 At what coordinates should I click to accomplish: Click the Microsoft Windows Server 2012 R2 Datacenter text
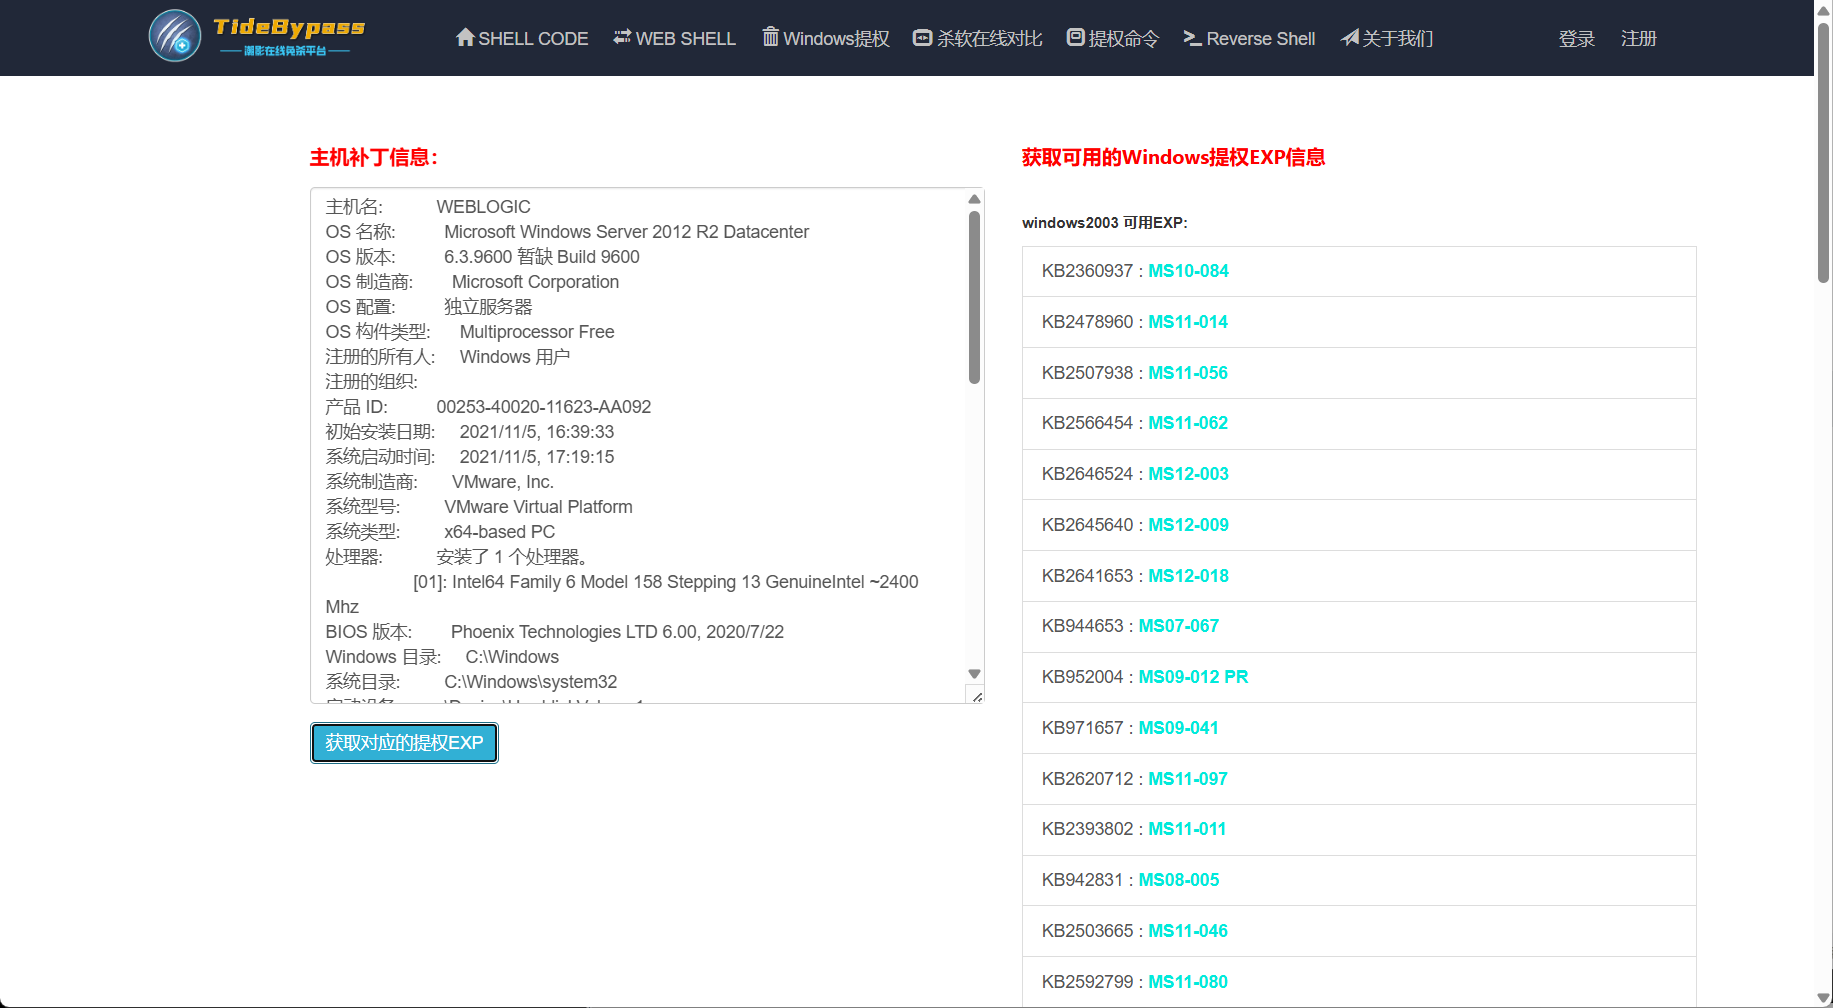[627, 232]
